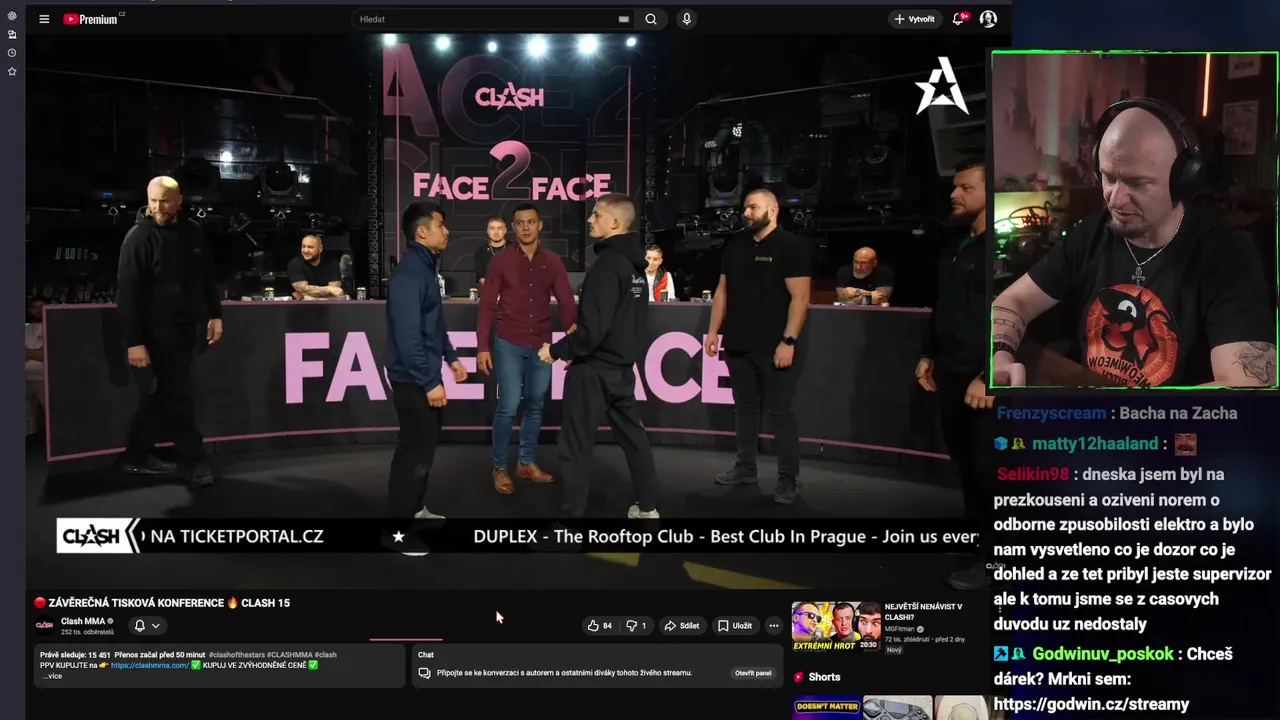Image resolution: width=1280 pixels, height=720 pixels.
Task: Click the Clash MMA channel avatar
Action: coord(44,625)
